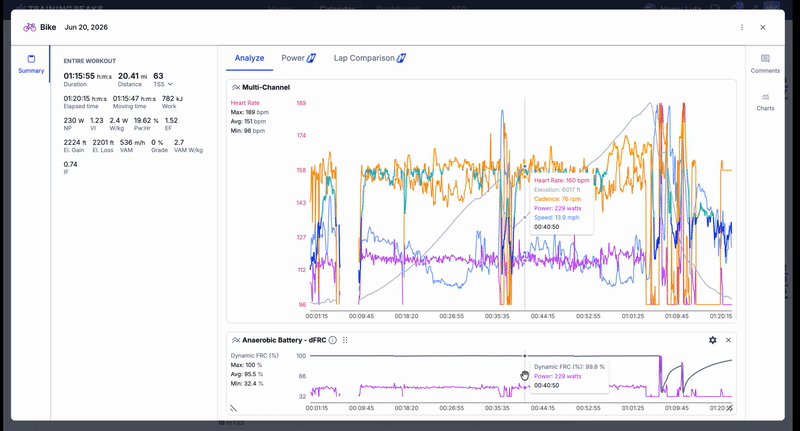This screenshot has width=800, height=431.
Task: Click the Multi-Channel chart title icon
Action: [236, 87]
